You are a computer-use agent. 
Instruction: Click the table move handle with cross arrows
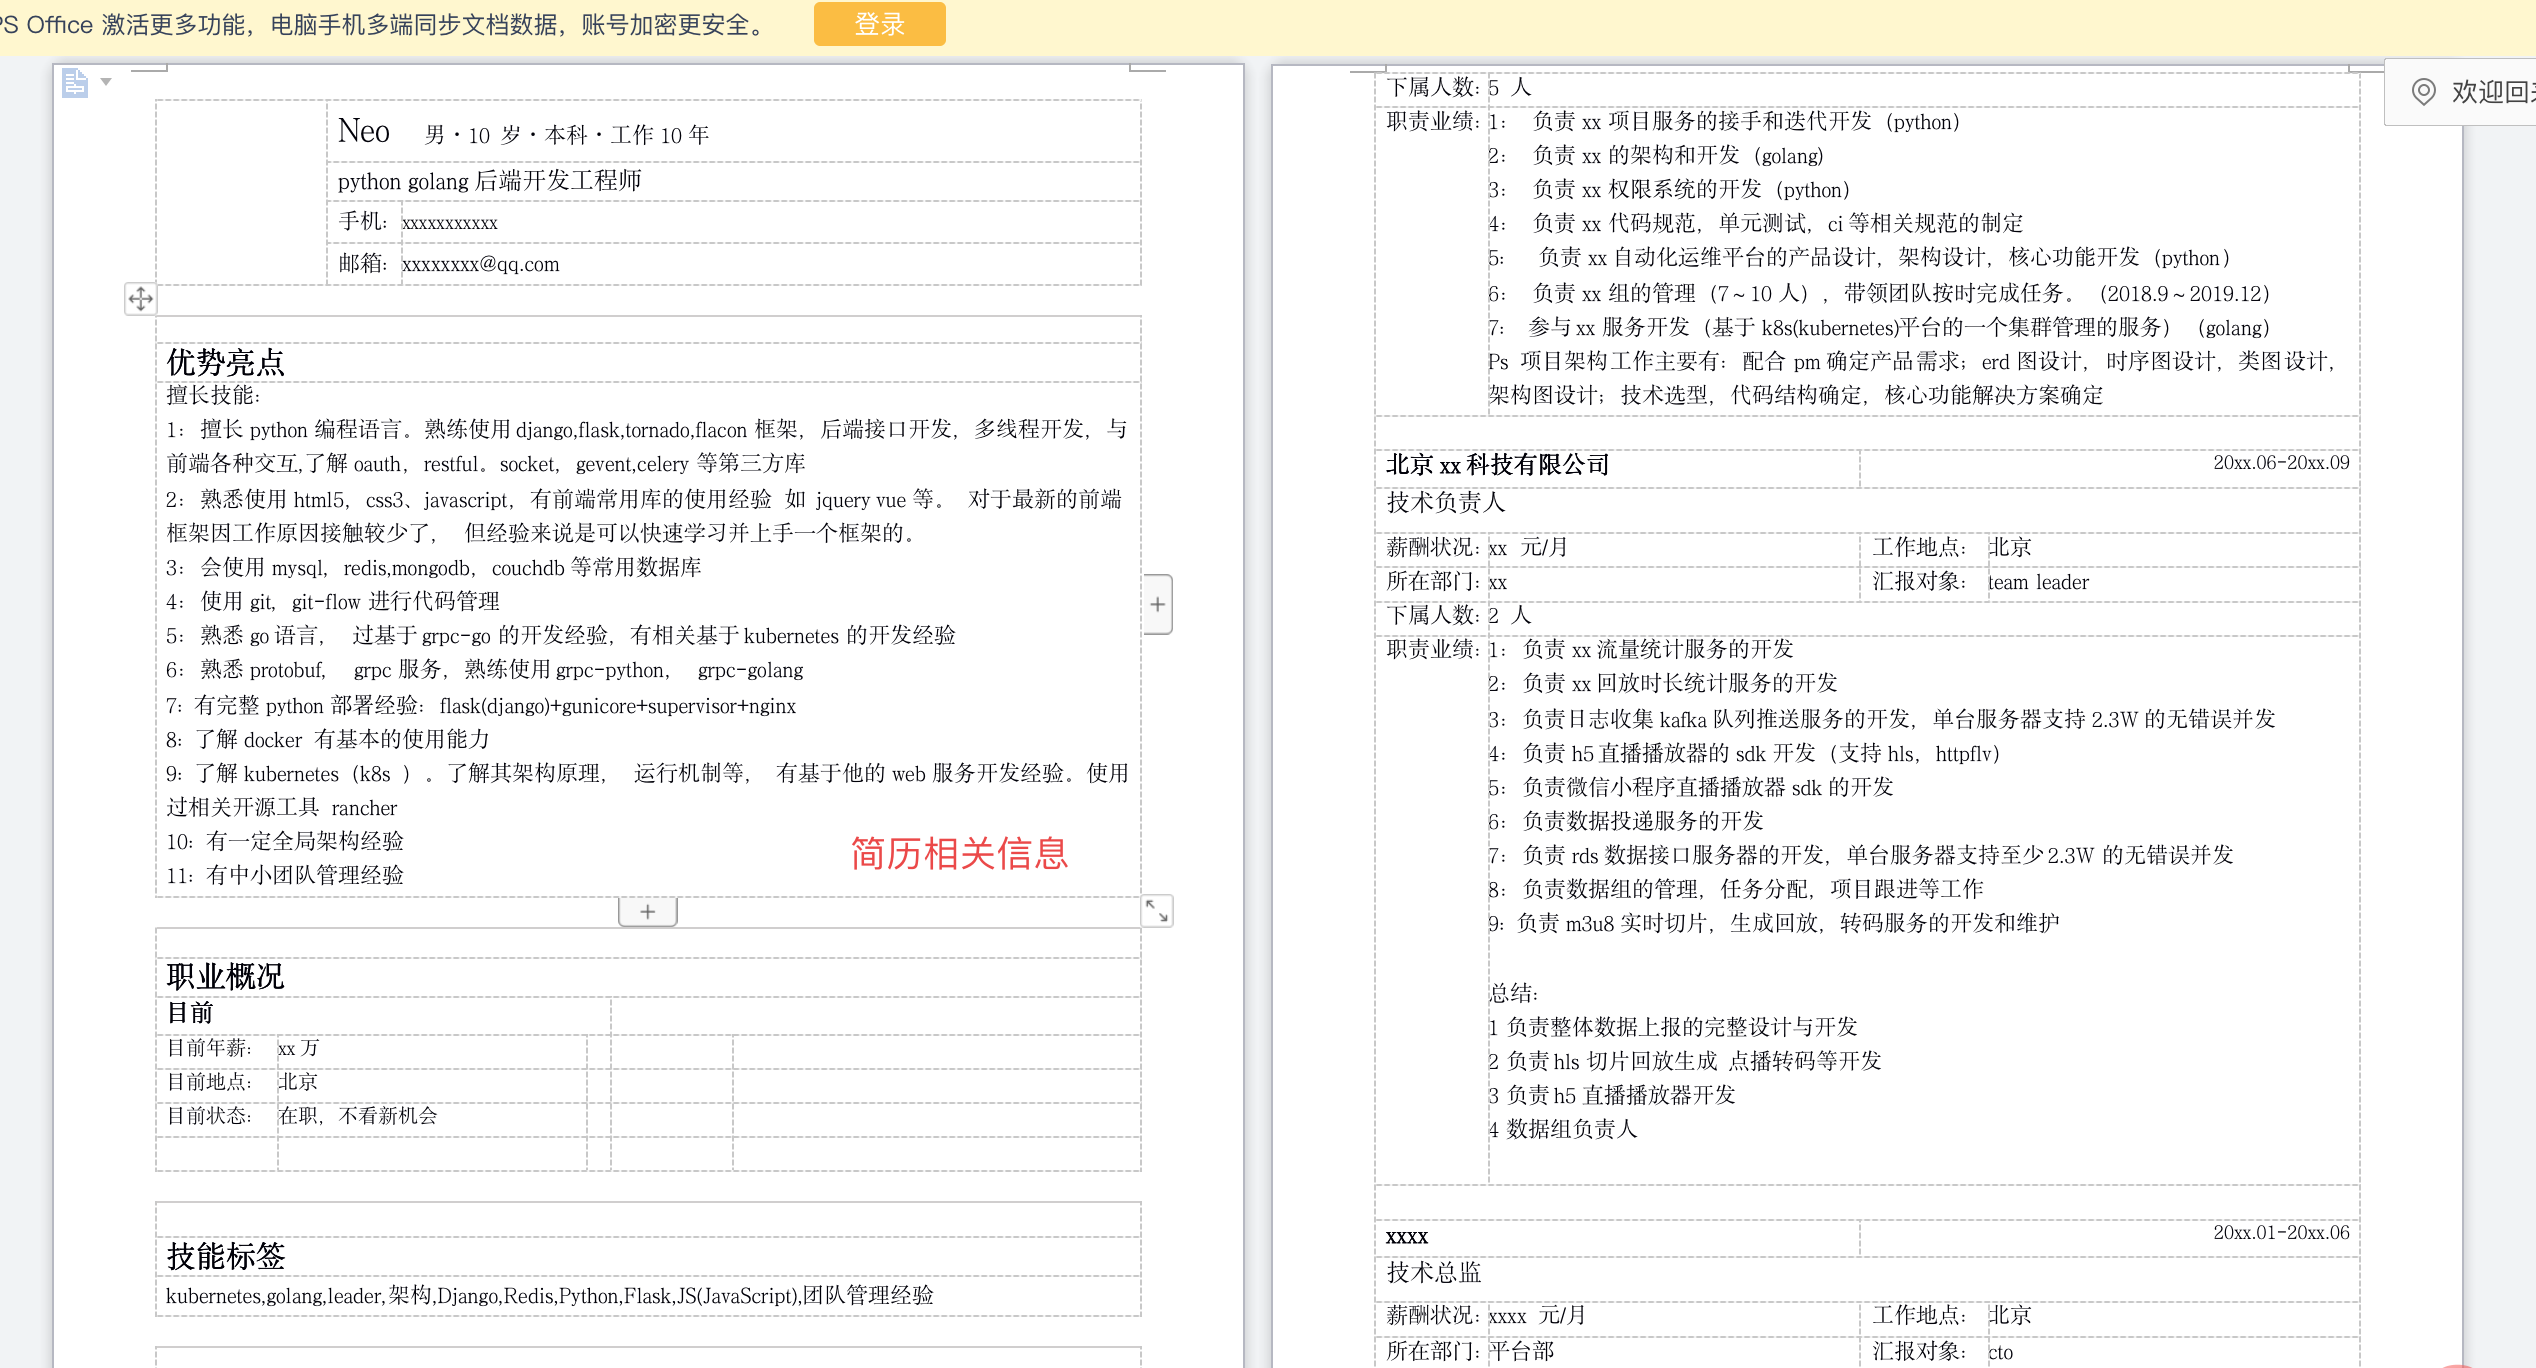(140, 298)
